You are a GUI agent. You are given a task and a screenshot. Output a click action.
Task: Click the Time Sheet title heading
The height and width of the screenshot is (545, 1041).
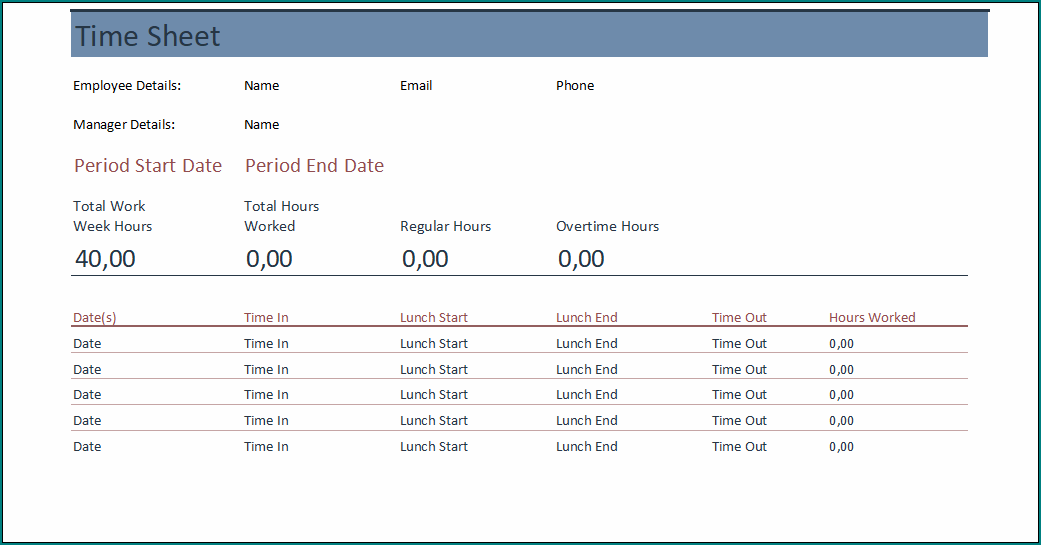(x=147, y=36)
